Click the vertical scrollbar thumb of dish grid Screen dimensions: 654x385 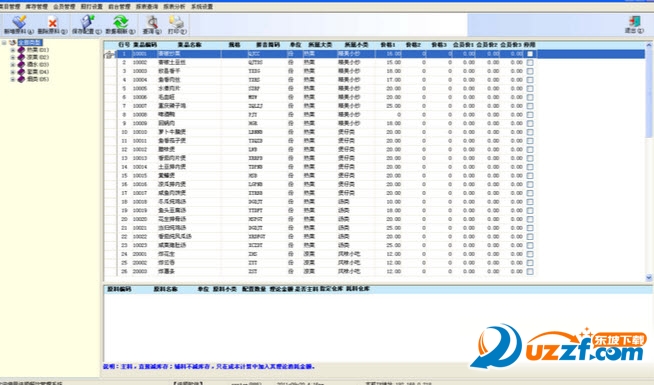(649, 93)
